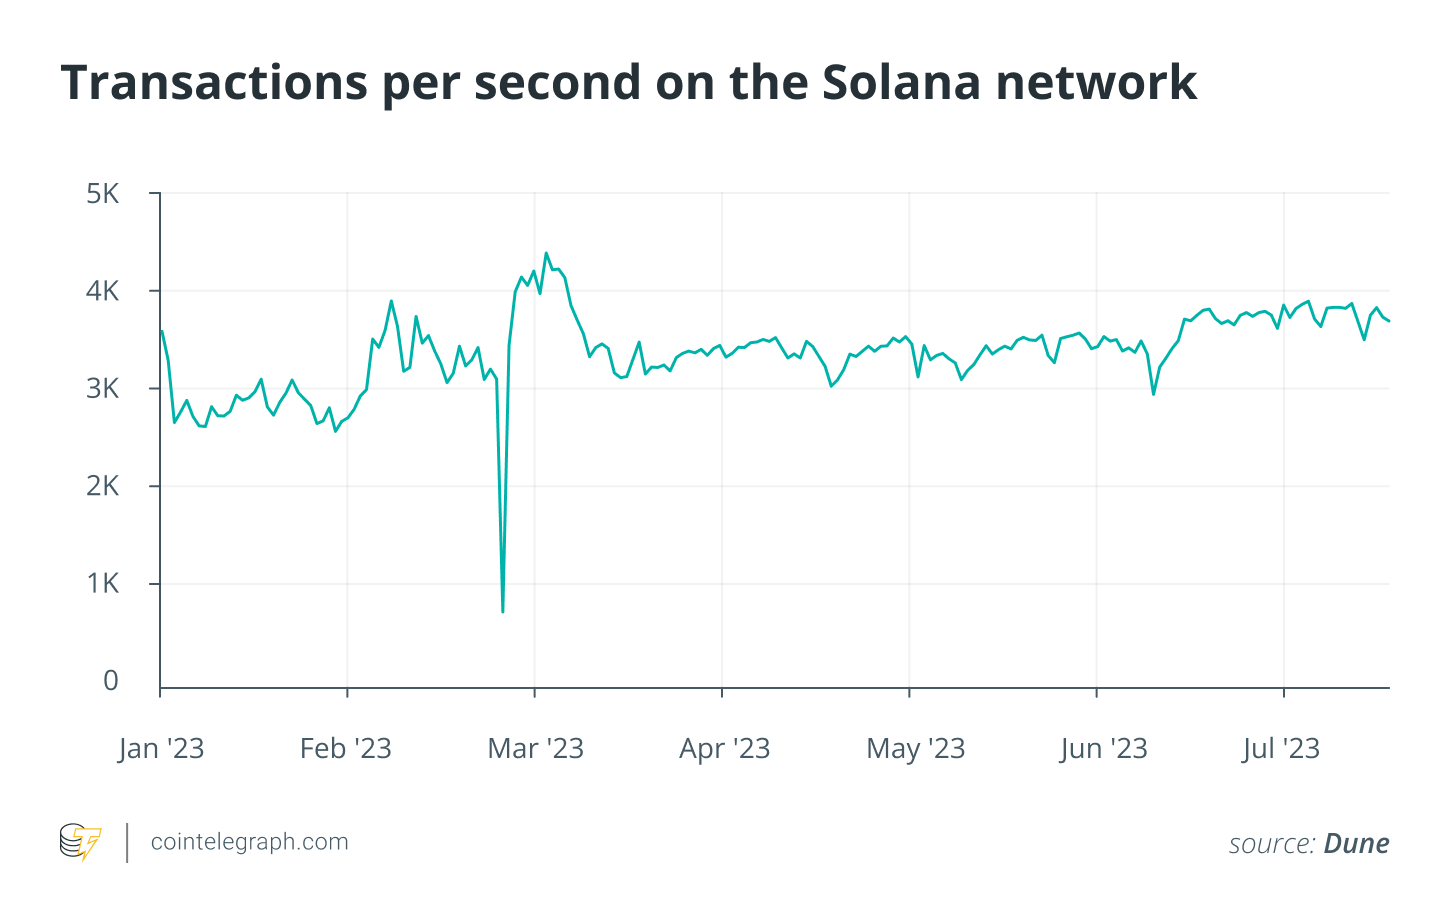Click the highest peak of the line

point(546,254)
